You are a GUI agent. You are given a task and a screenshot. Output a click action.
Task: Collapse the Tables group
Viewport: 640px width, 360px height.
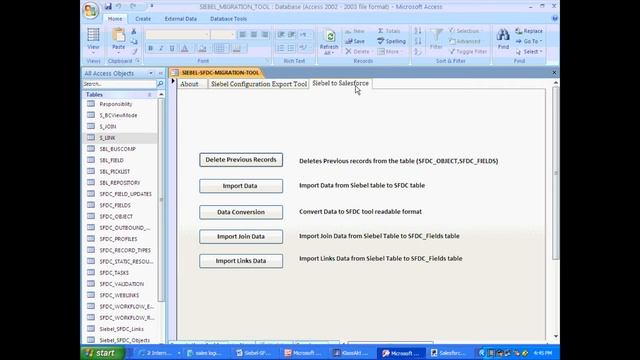pos(149,94)
